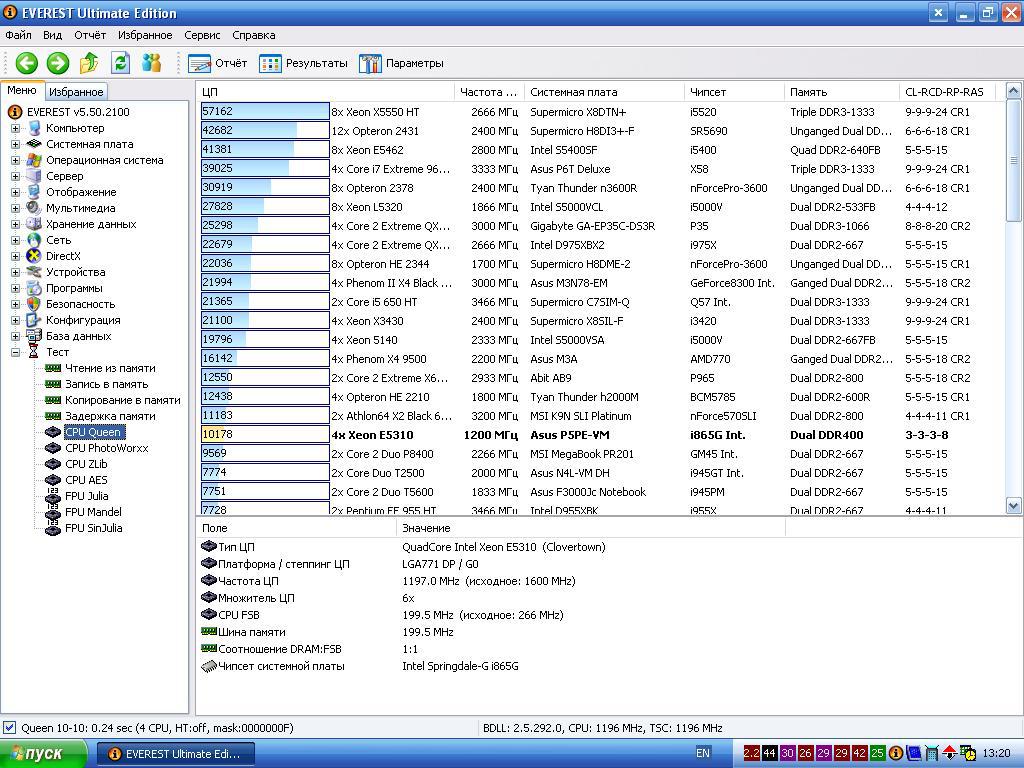Sort by the ЦП column header
Image resolution: width=1024 pixels, height=768 pixels.
pos(325,92)
